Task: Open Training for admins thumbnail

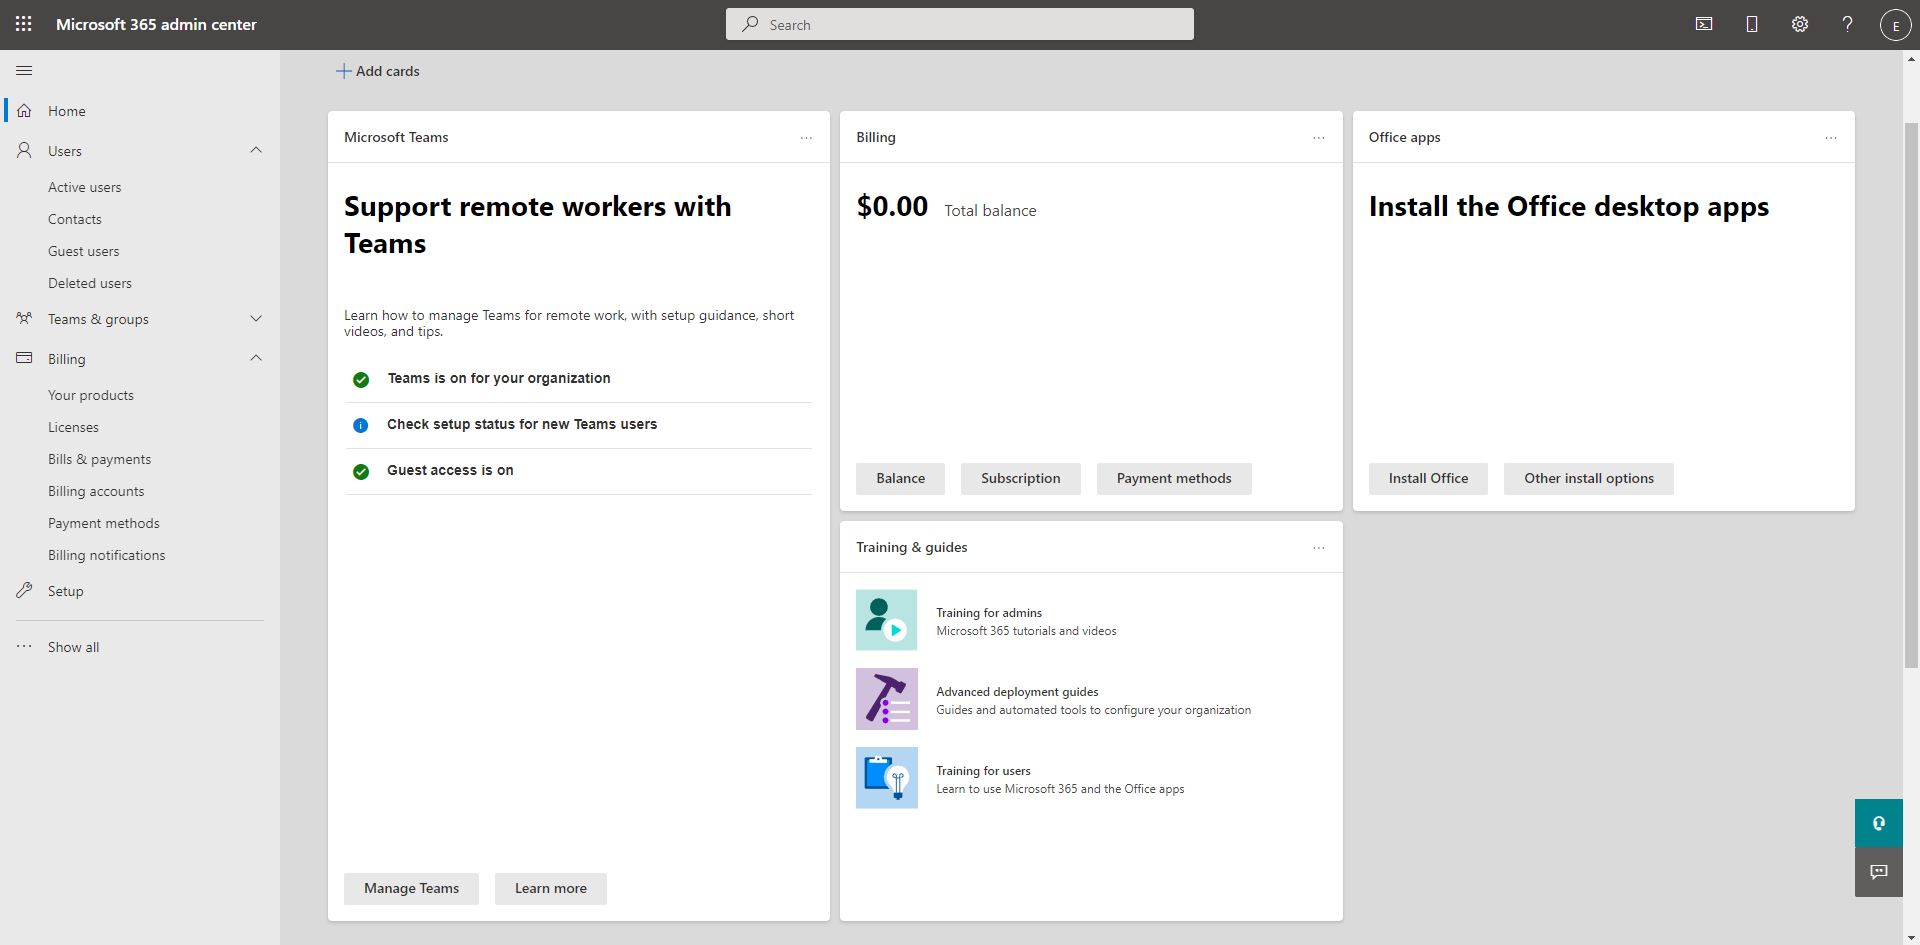Action: [886, 620]
